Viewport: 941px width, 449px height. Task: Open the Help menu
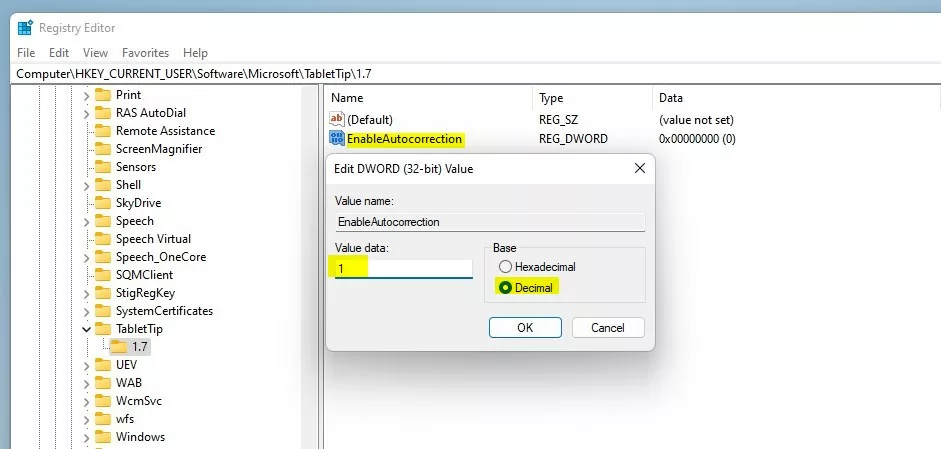click(x=195, y=53)
